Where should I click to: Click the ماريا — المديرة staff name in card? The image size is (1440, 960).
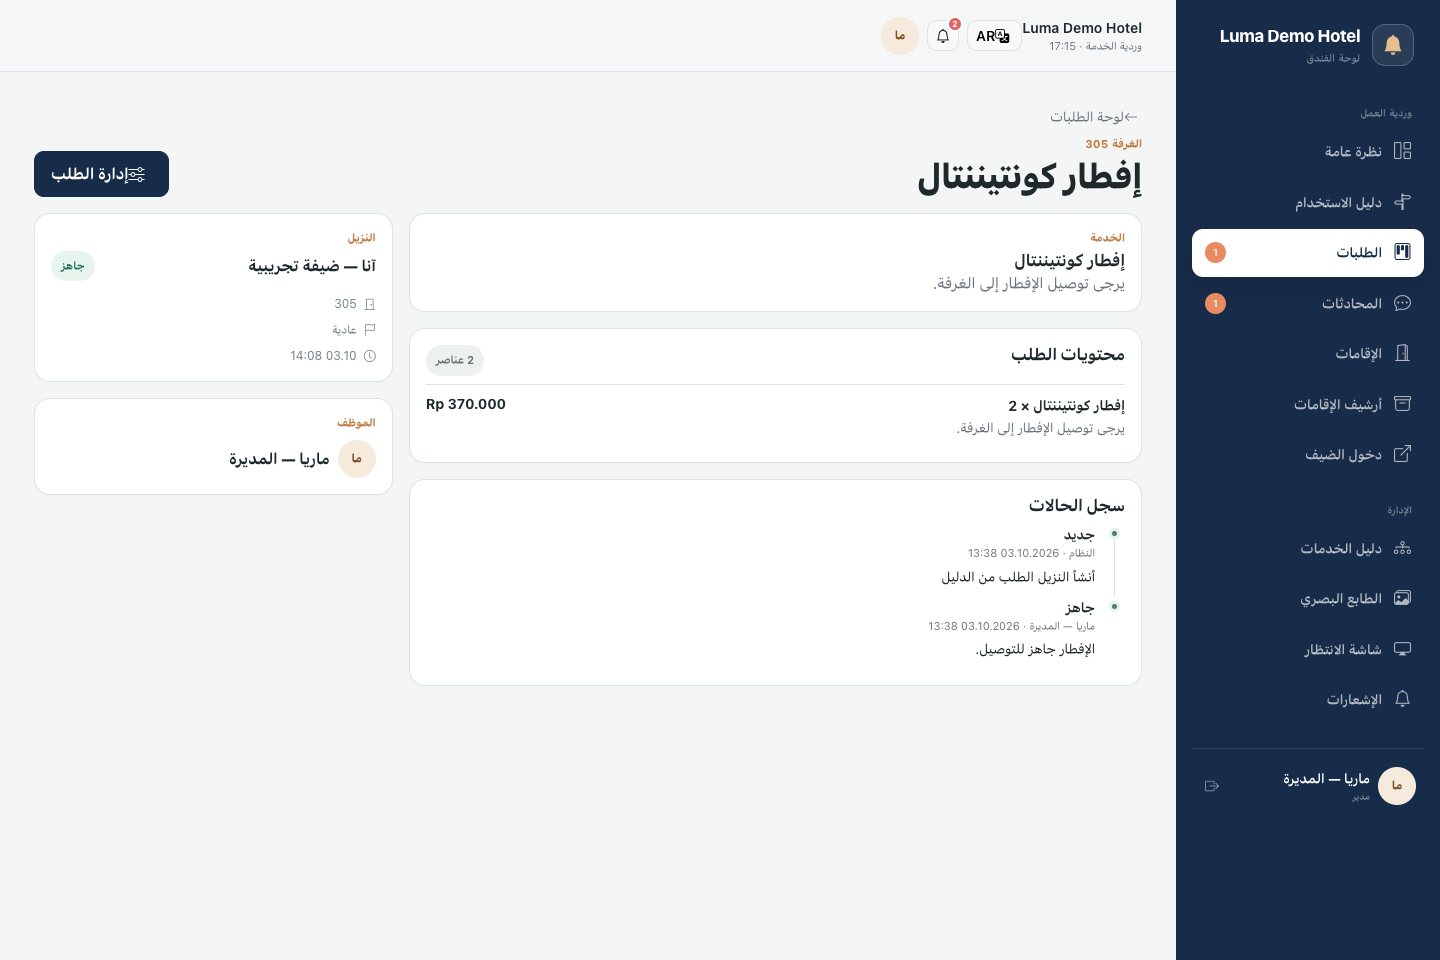pos(279,459)
